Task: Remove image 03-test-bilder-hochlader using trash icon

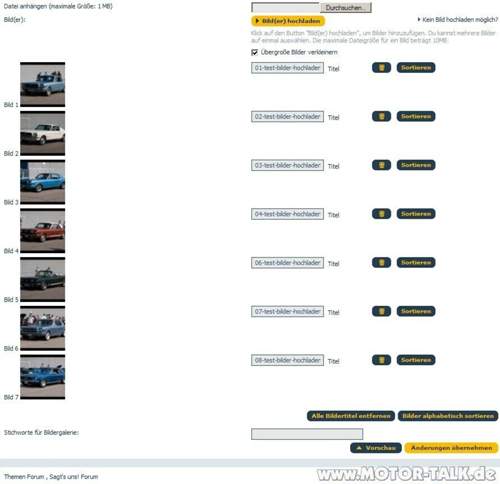Action: (381, 165)
